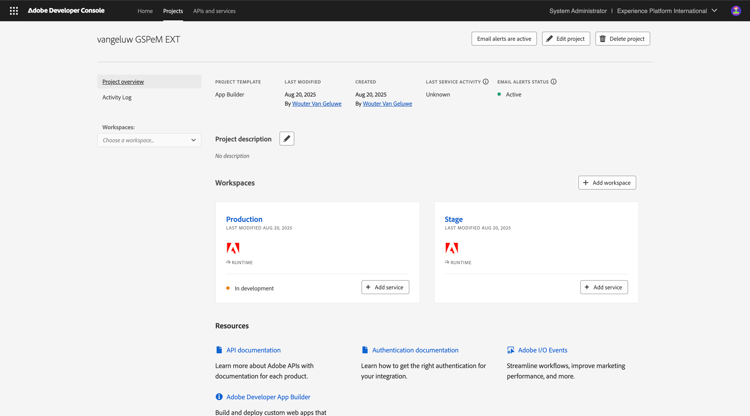Click the Adobe Developer App Builder info icon

tap(219, 397)
